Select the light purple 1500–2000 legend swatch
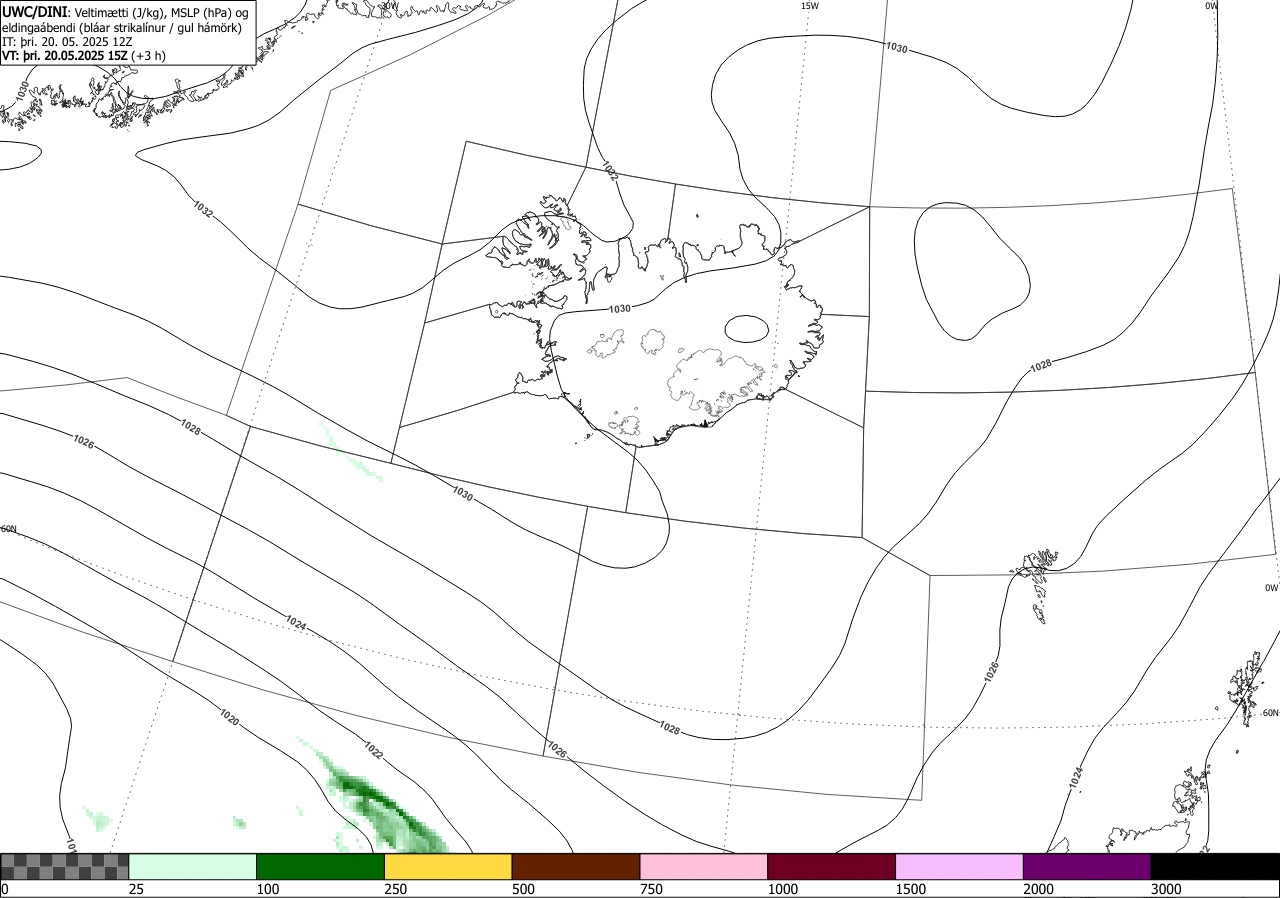The image size is (1280, 898). pos(960,866)
